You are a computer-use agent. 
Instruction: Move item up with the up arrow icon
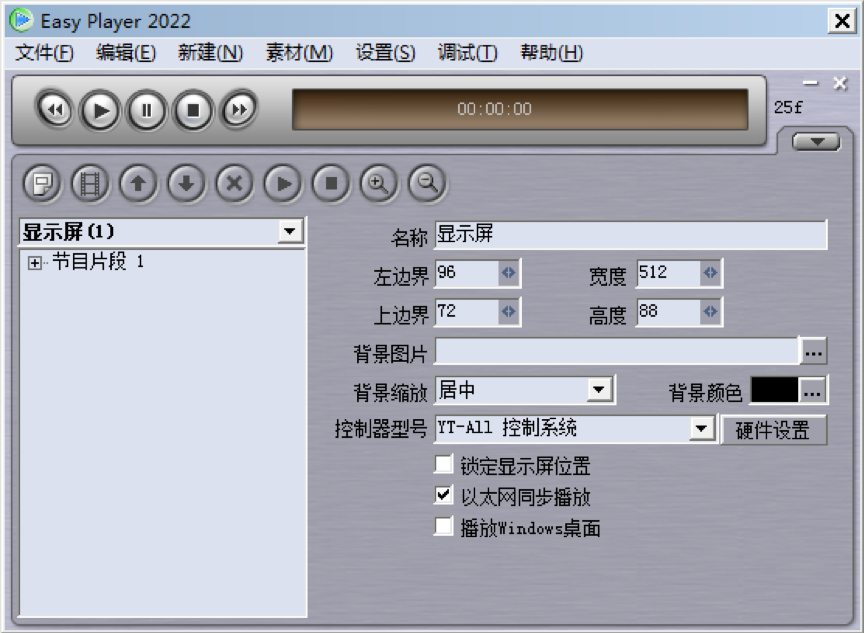[x=138, y=183]
